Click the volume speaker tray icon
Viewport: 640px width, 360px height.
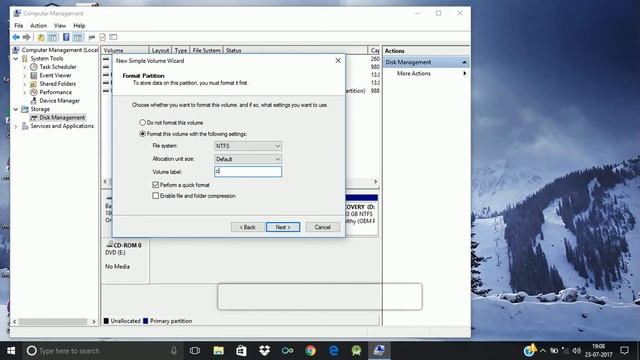click(x=576, y=350)
